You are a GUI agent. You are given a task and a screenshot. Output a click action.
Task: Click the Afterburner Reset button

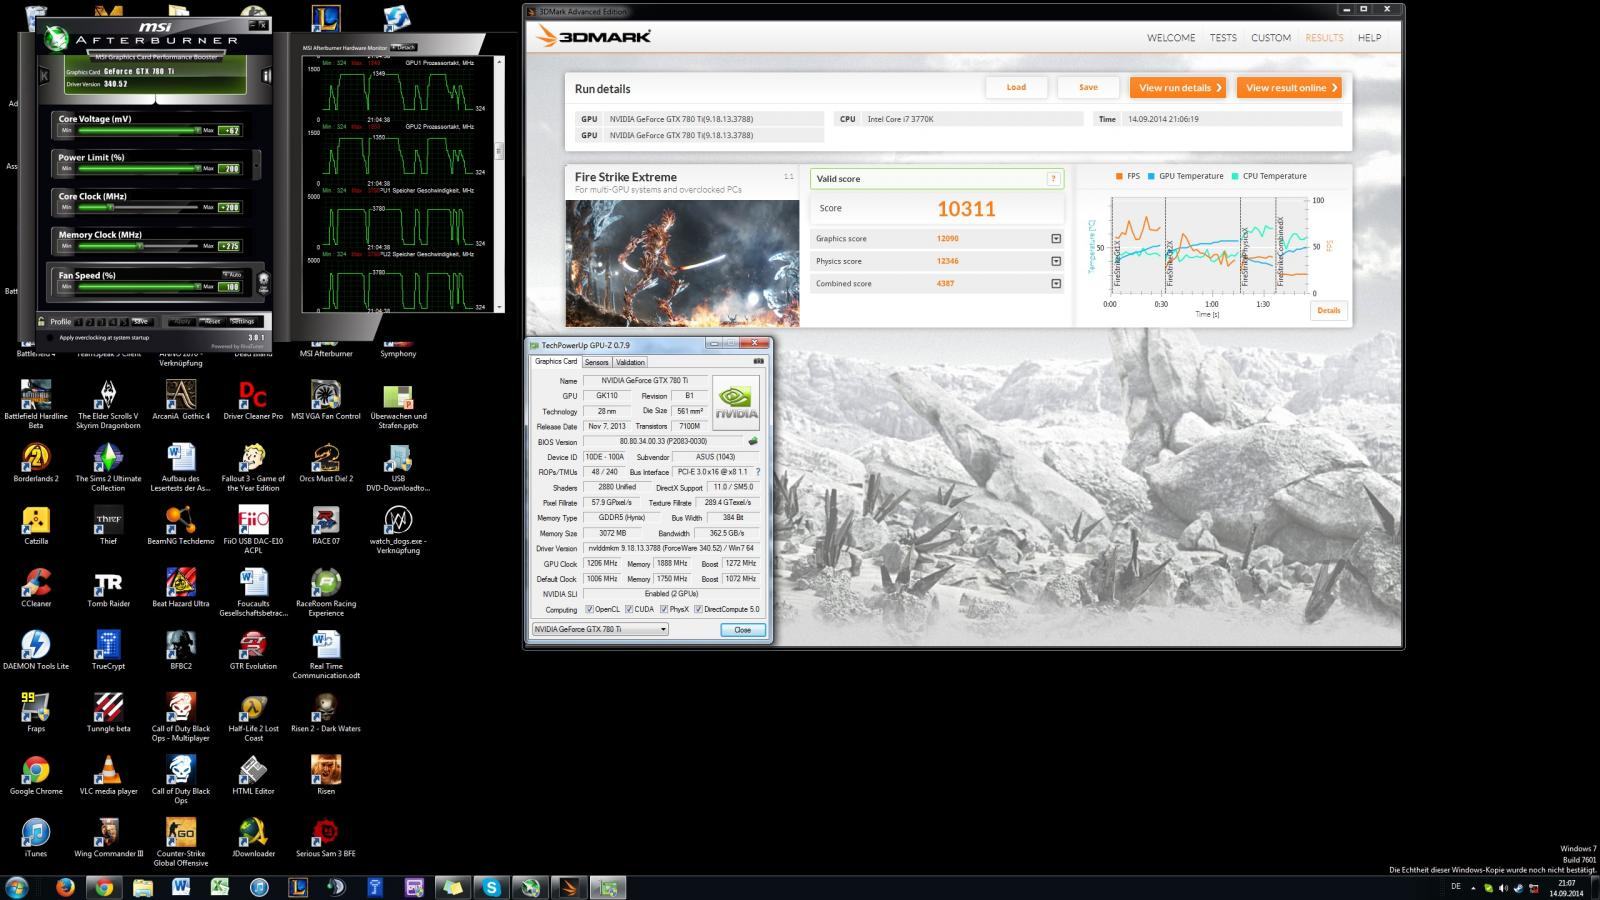212,322
